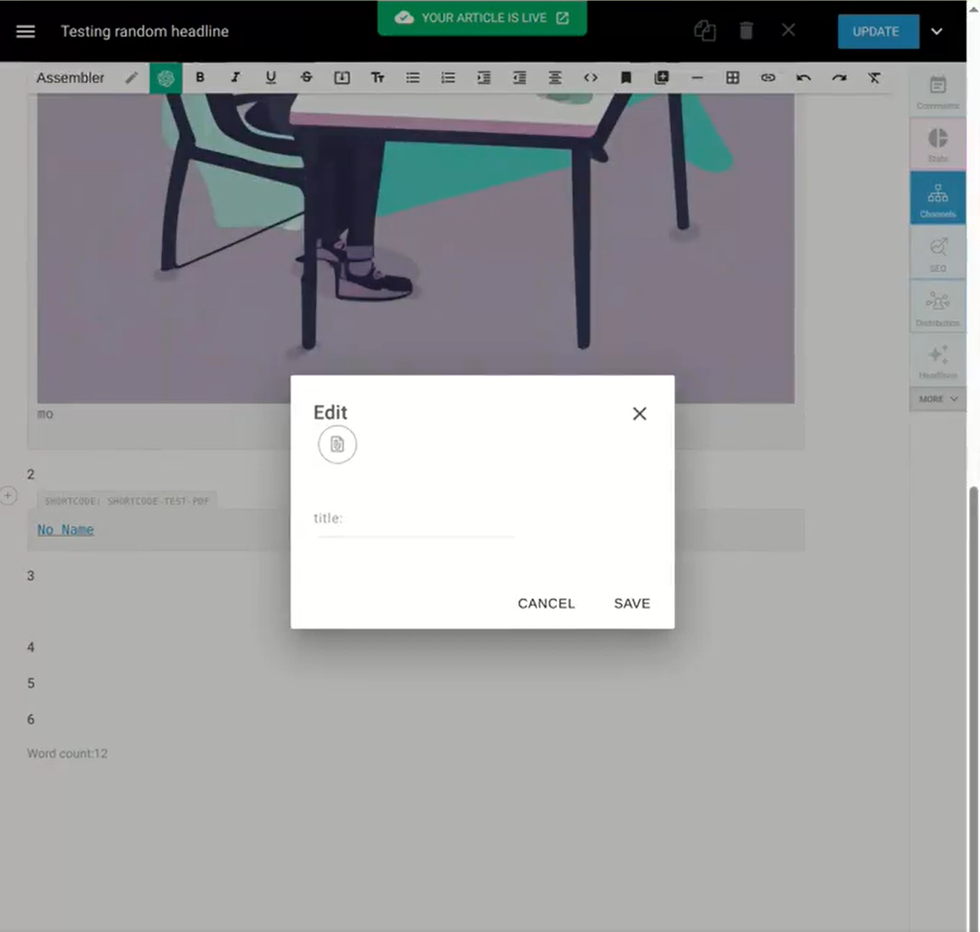The image size is (980, 932).
Task: Click the Bold formatting icon
Action: click(x=200, y=78)
